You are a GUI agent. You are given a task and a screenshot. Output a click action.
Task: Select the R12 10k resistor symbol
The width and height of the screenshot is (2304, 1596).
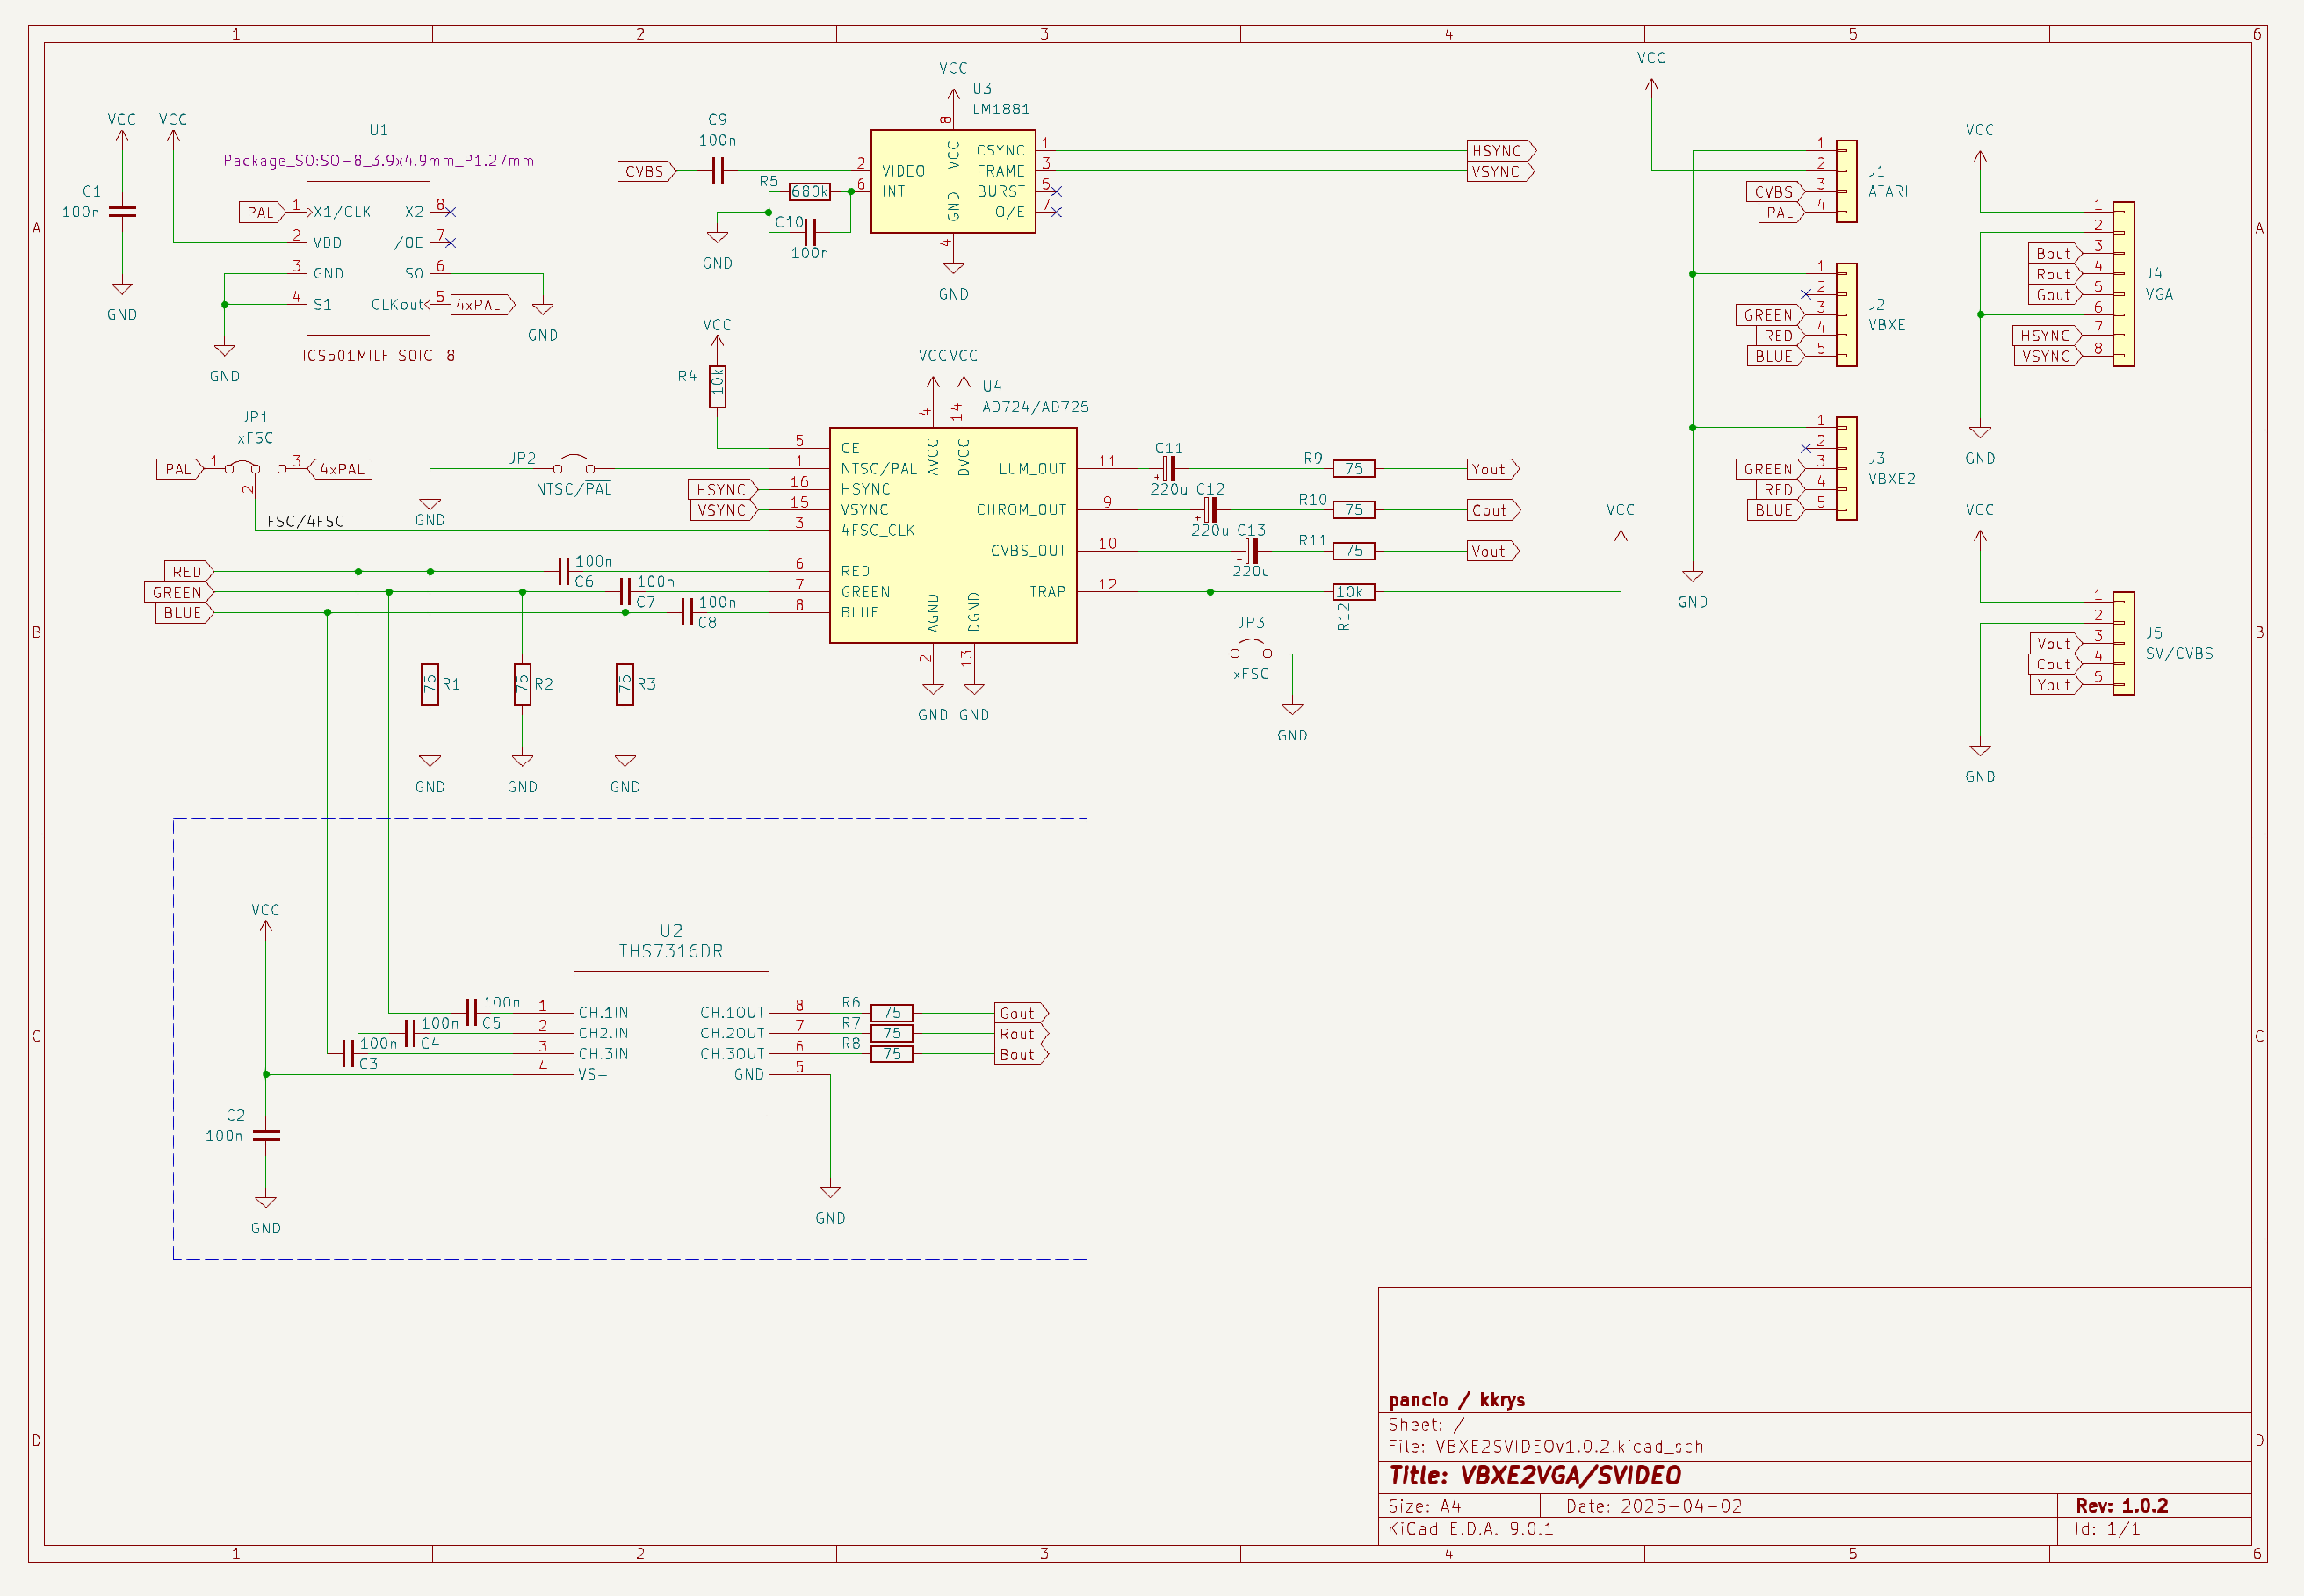pos(1353,592)
